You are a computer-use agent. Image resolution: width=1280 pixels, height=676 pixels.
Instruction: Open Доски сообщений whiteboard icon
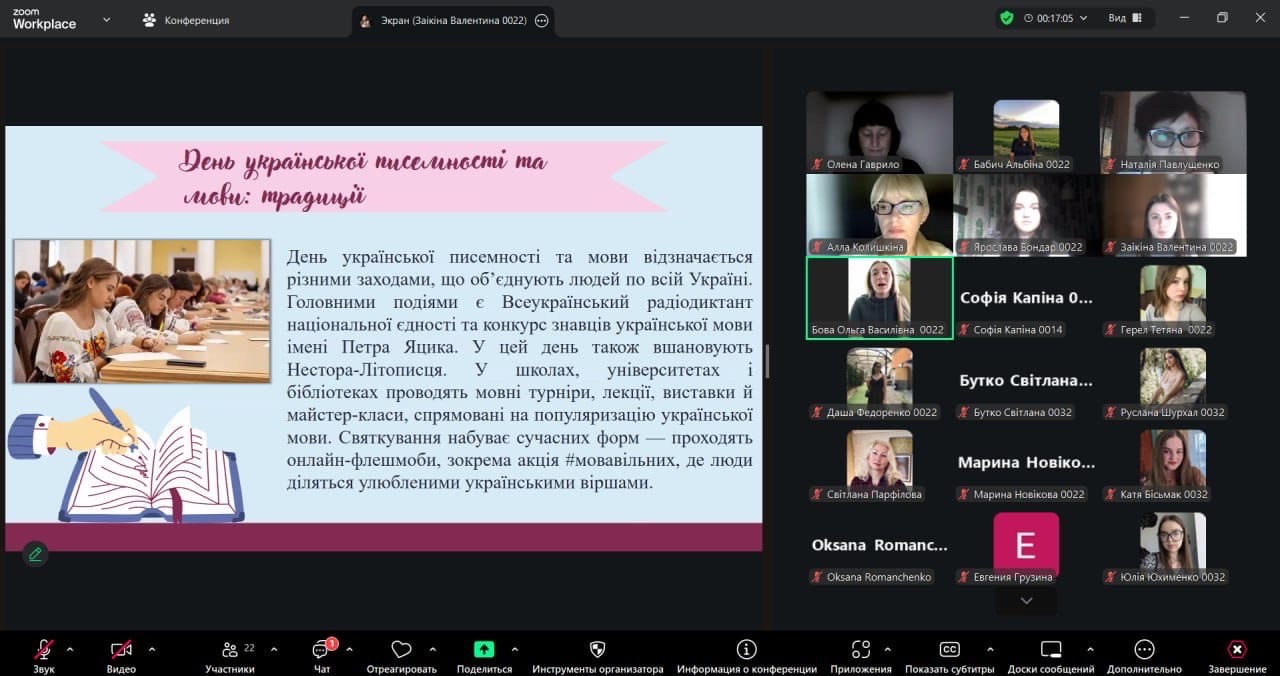click(x=1050, y=650)
